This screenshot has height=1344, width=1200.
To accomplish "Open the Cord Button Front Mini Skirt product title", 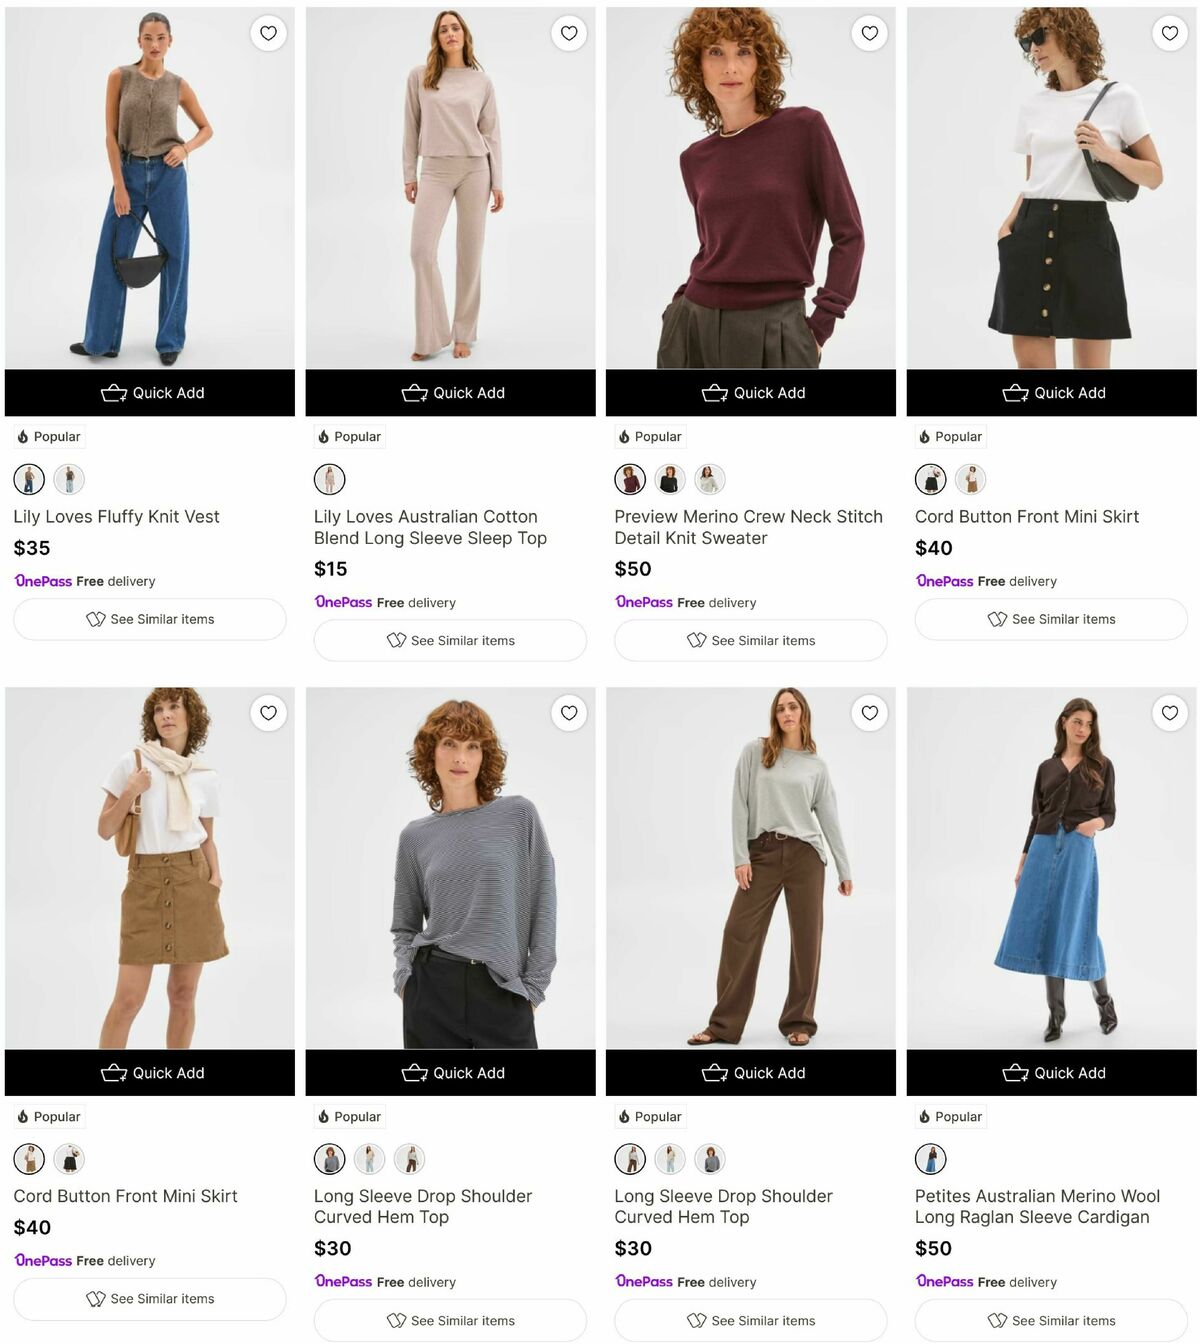I will click(1027, 516).
